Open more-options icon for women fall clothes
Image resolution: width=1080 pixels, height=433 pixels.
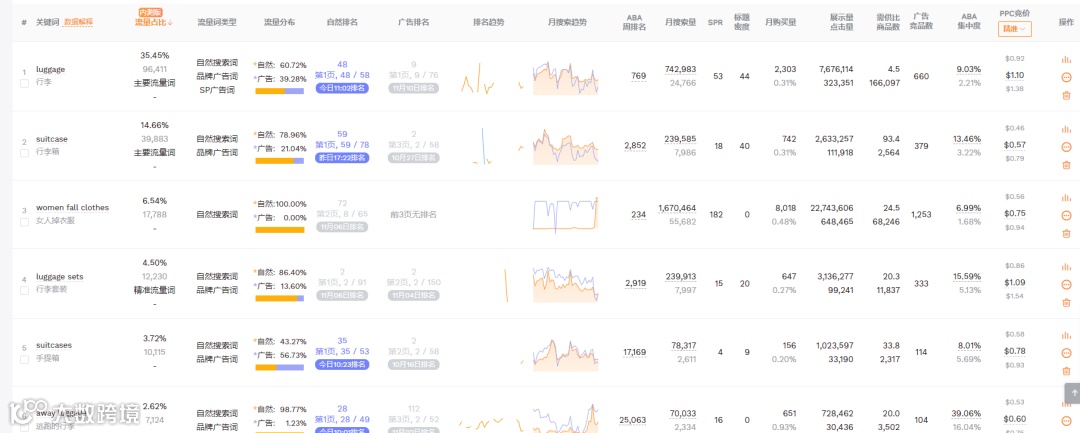[1066, 215]
